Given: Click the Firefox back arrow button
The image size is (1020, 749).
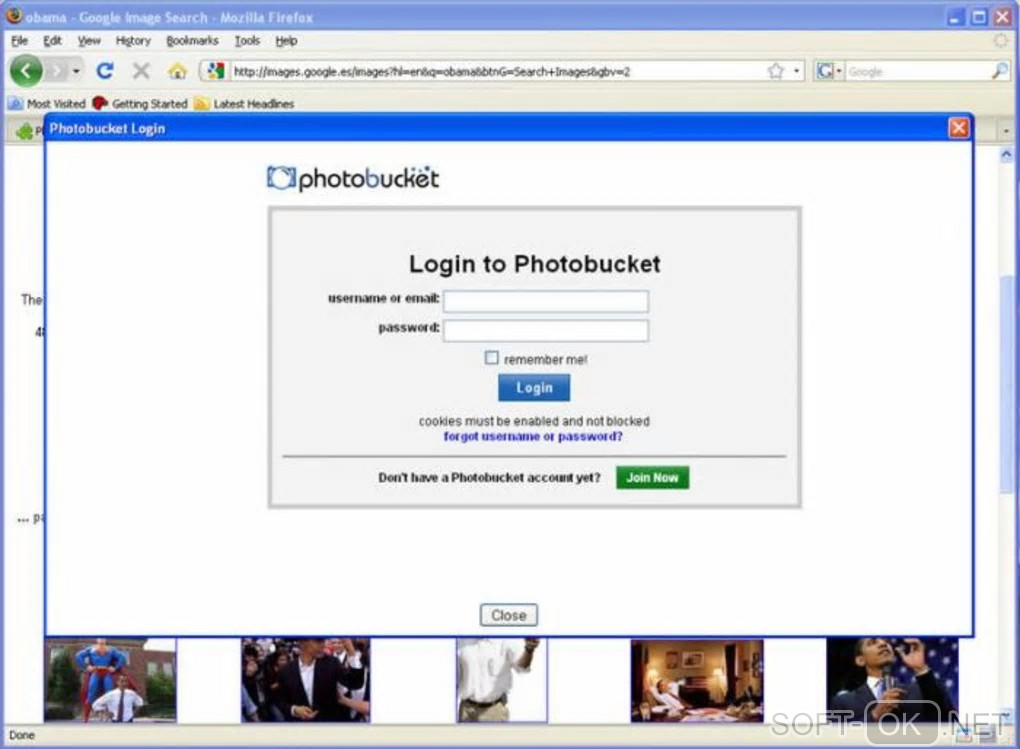Looking at the screenshot, I should click(26, 70).
